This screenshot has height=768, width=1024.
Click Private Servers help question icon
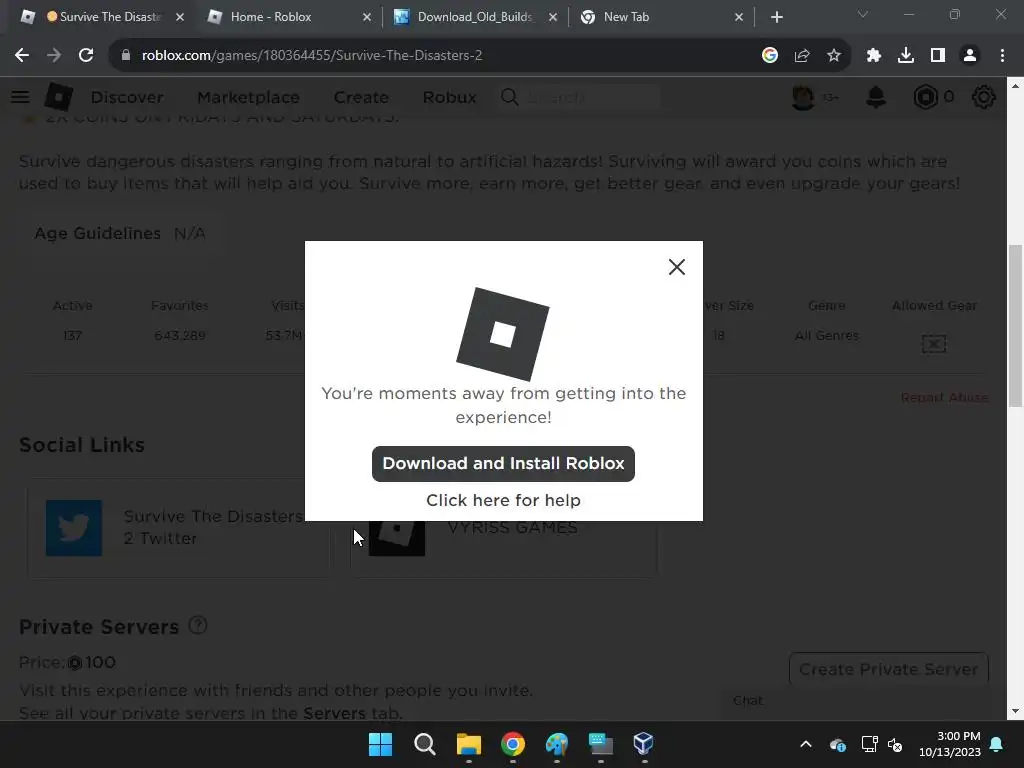pyautogui.click(x=198, y=625)
